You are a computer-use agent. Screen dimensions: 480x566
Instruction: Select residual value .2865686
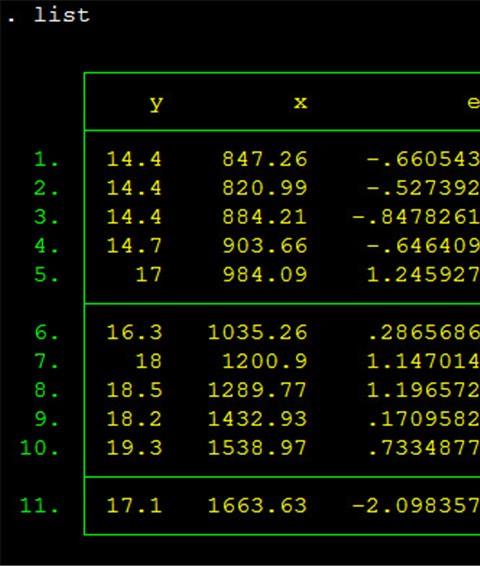pyautogui.click(x=424, y=332)
